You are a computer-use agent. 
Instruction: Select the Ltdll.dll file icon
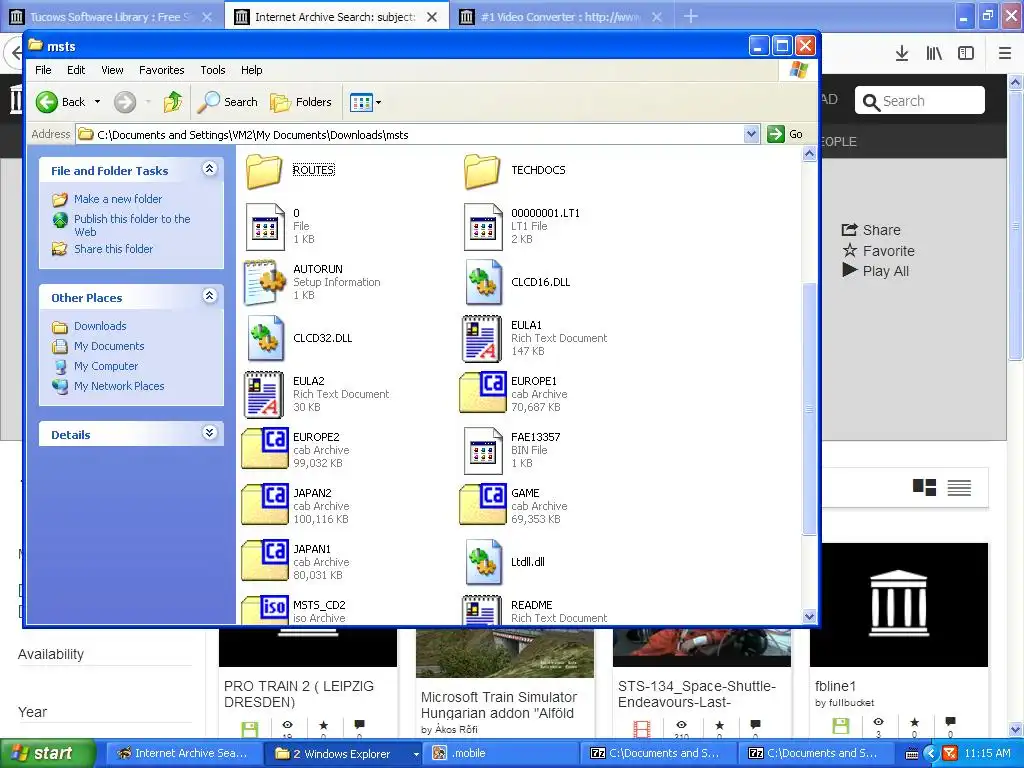[x=483, y=562]
